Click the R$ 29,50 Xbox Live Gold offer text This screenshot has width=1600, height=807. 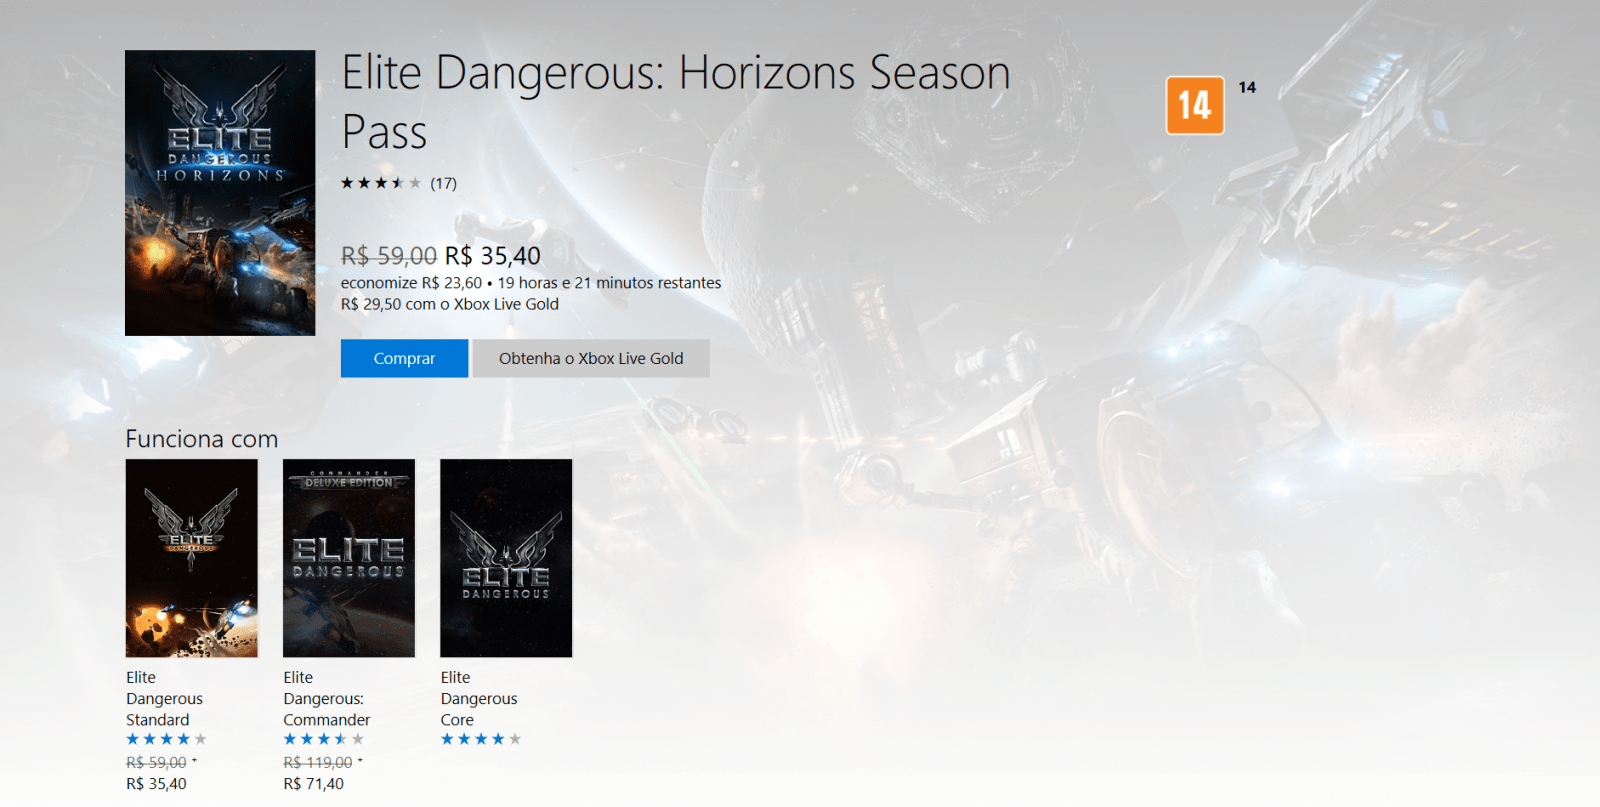pyautogui.click(x=450, y=304)
